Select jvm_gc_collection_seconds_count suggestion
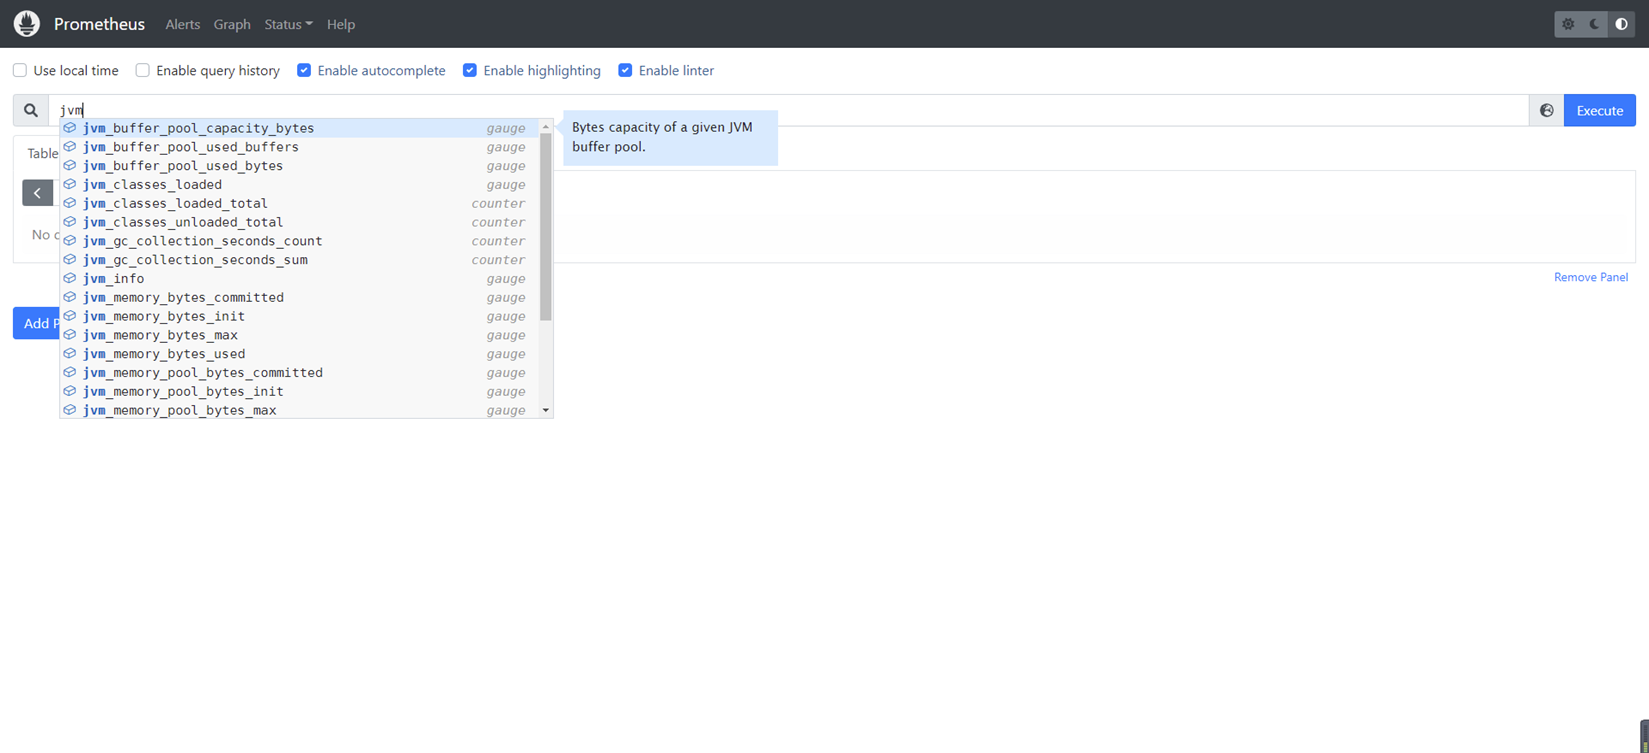This screenshot has height=753, width=1649. point(300,241)
